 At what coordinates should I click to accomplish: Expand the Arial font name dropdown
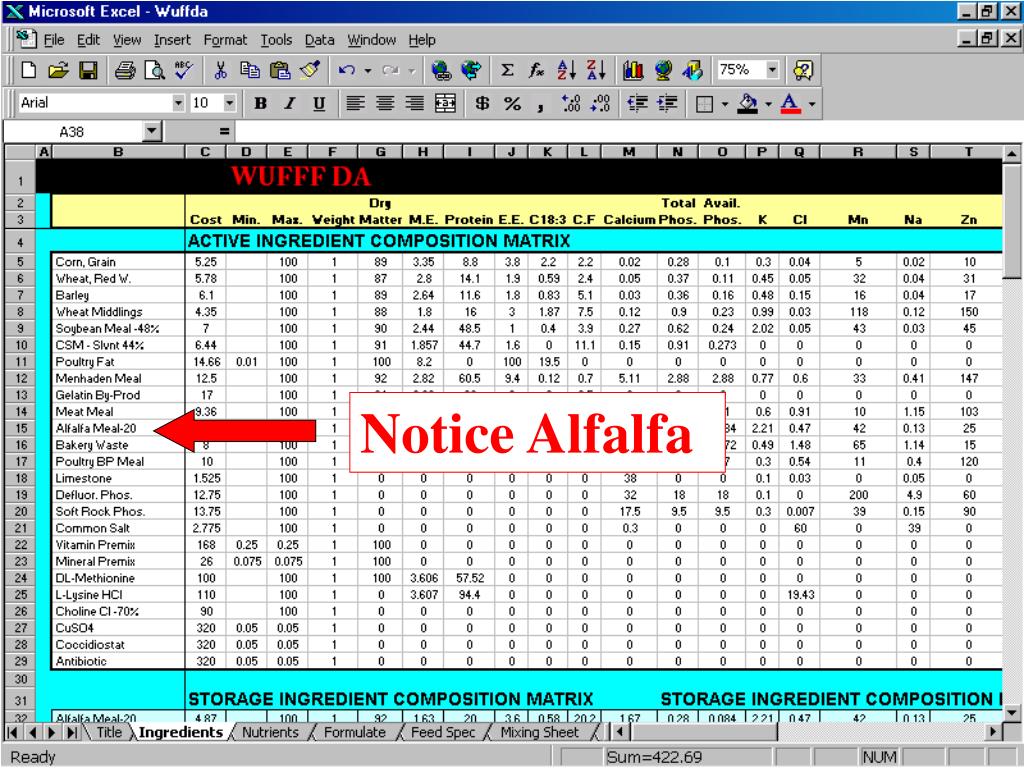178,103
